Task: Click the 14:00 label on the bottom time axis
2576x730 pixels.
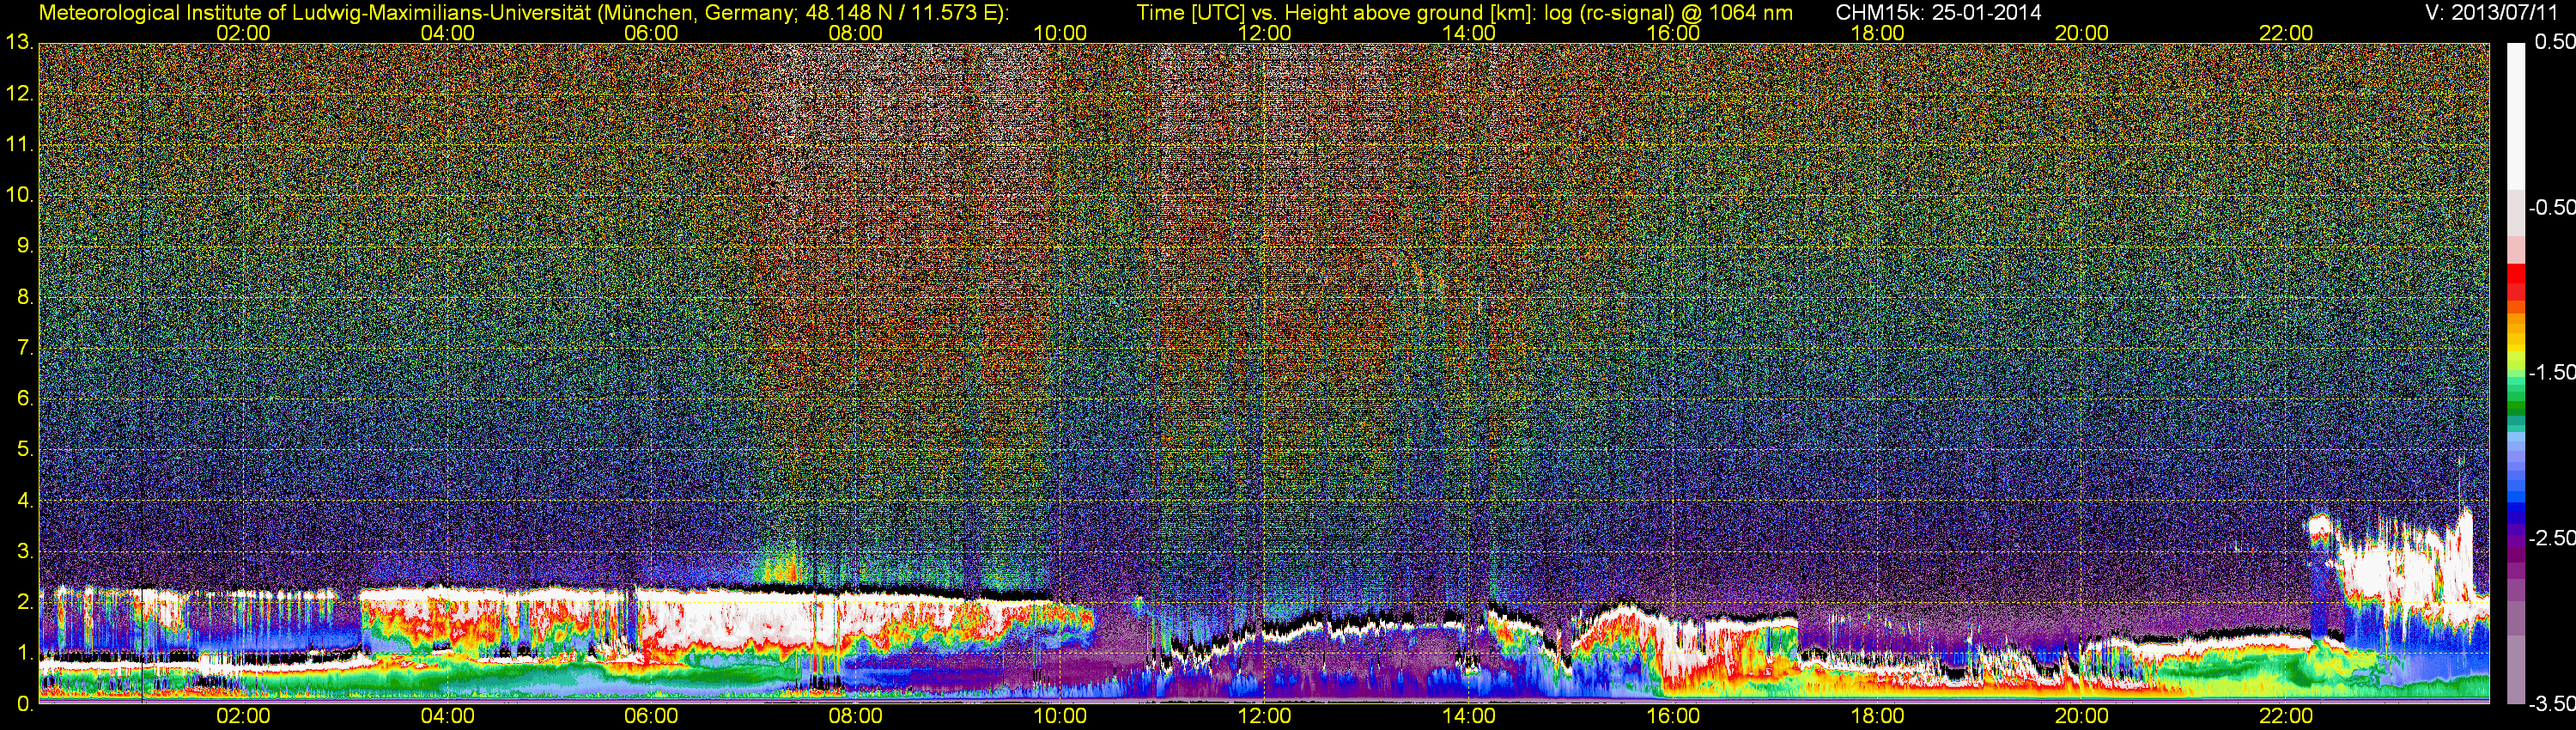Action: 1469,716
